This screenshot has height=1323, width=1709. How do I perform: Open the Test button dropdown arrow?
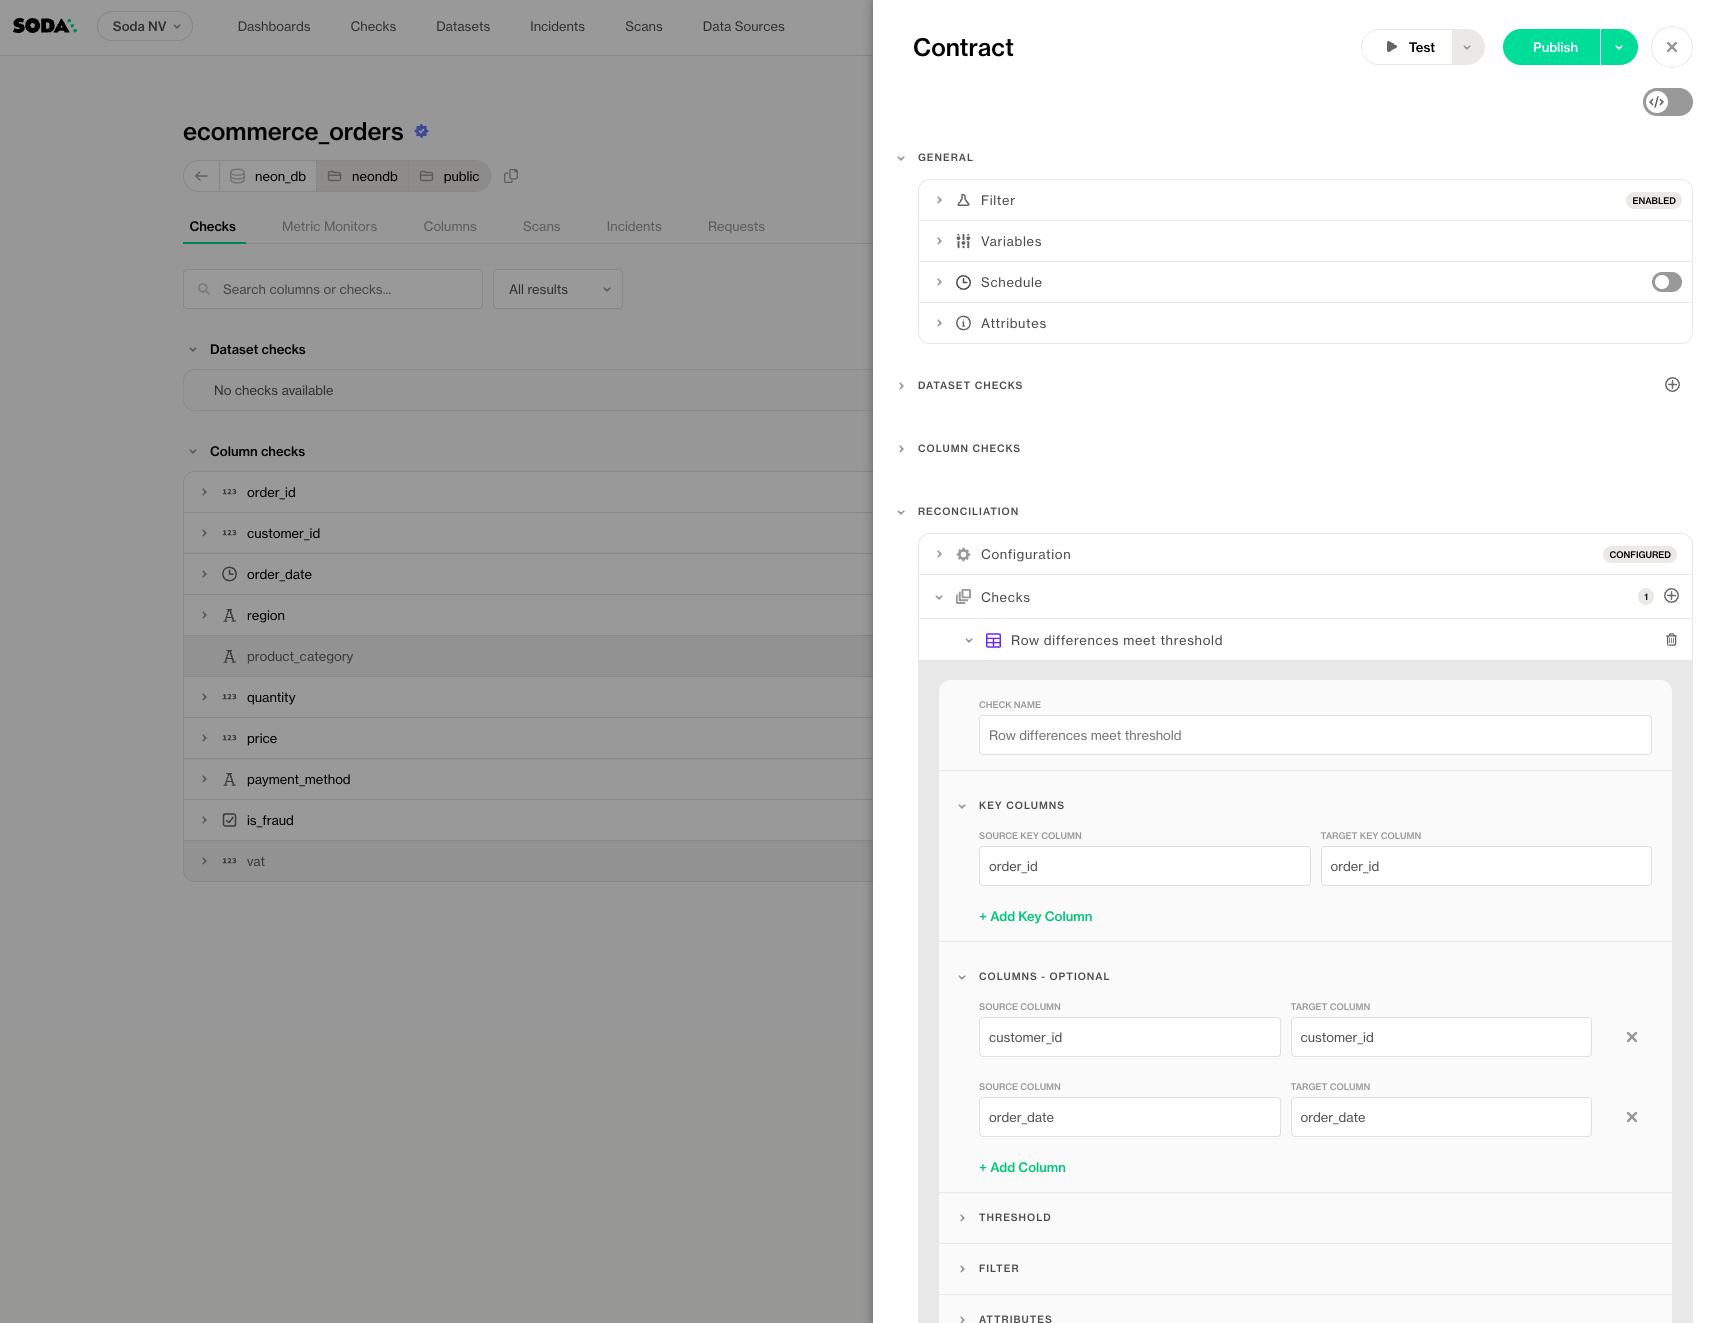[x=1467, y=47]
